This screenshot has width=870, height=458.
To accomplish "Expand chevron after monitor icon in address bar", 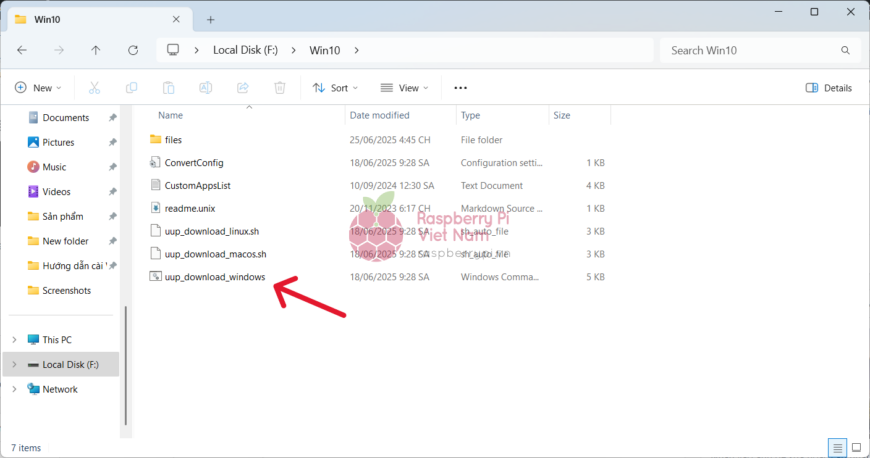I will point(196,51).
